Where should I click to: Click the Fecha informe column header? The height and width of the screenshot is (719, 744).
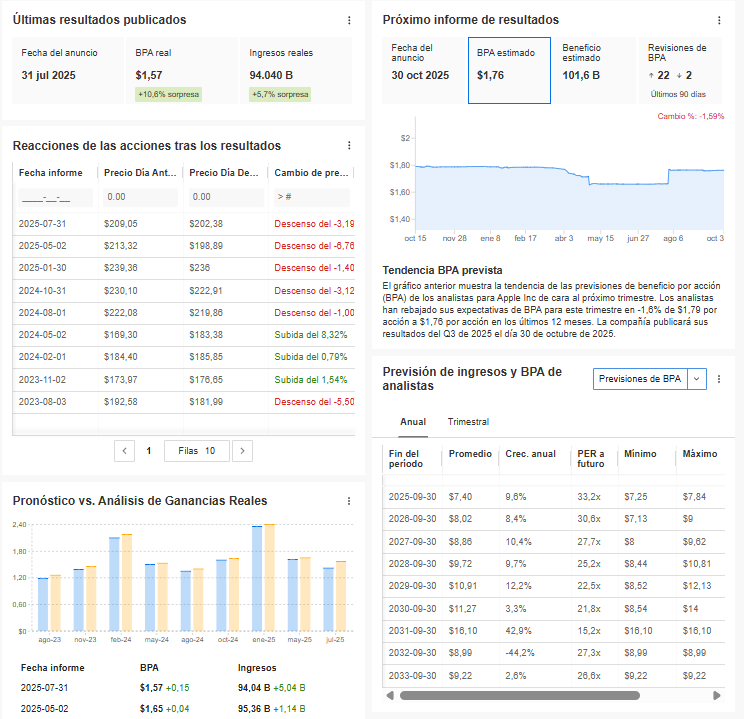coord(51,172)
